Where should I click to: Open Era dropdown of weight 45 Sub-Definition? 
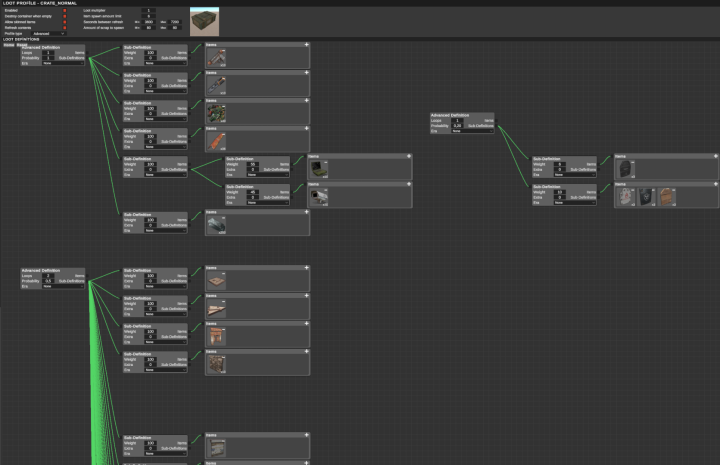pos(268,203)
